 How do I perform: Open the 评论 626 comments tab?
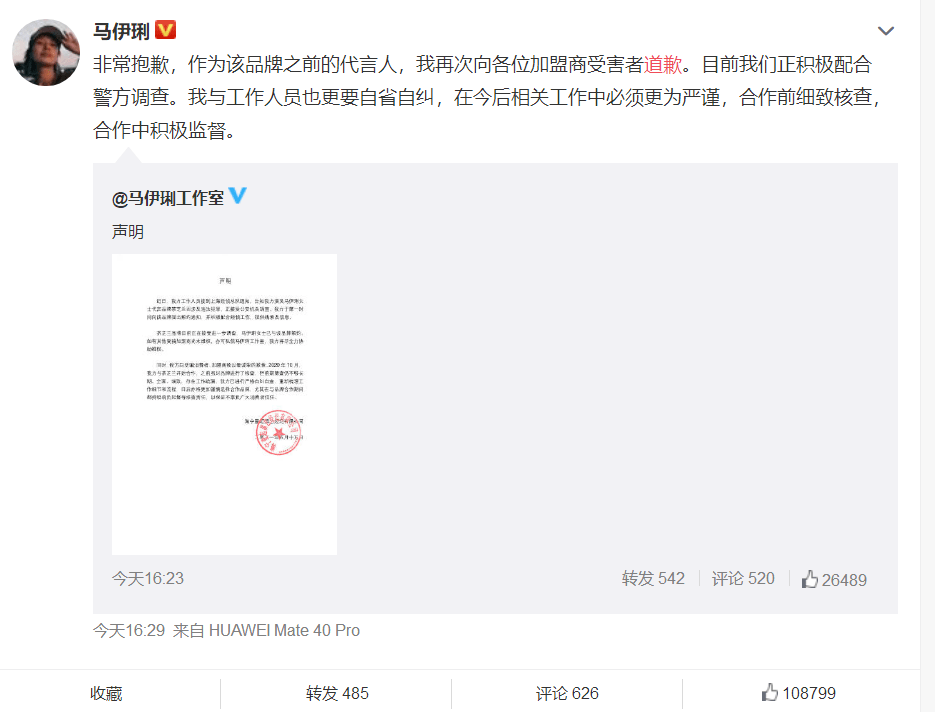[567, 694]
